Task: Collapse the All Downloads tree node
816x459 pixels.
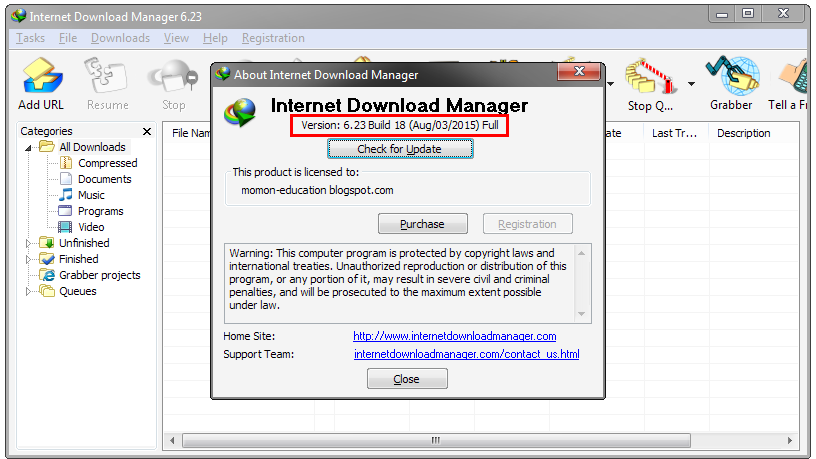Action: [x=29, y=148]
